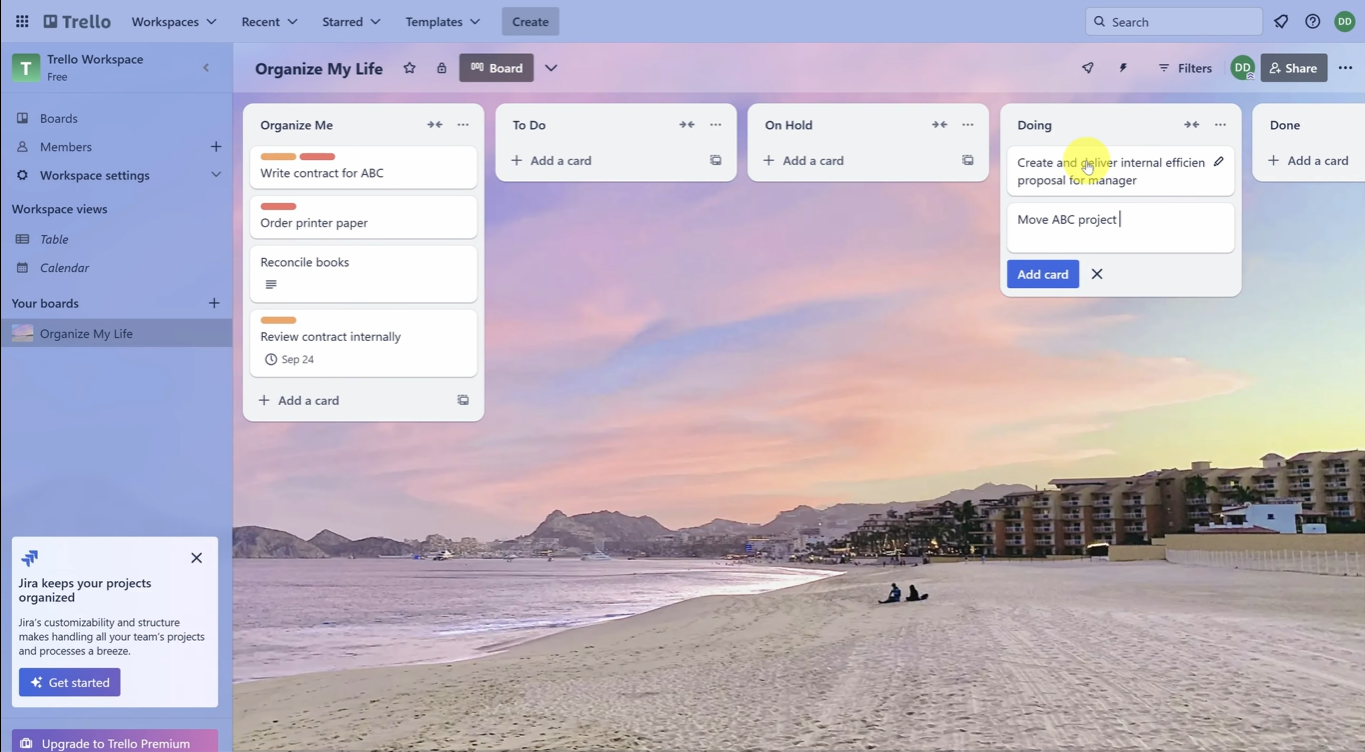The width and height of the screenshot is (1365, 752).
Task: Open the help question mark icon
Action: click(x=1313, y=21)
